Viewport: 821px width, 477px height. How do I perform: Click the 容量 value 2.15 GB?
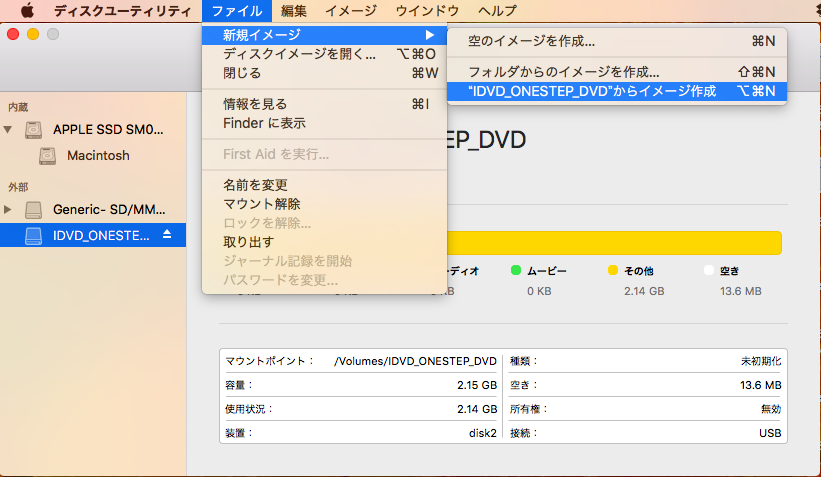476,385
